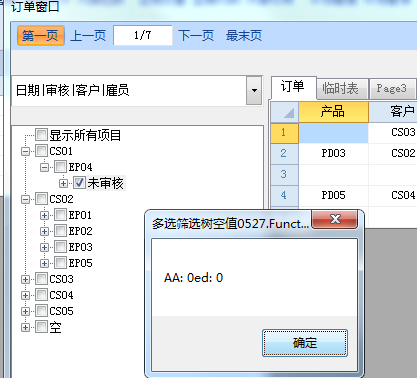Switch to the 临时表 tab
417x378 pixels.
[342, 89]
